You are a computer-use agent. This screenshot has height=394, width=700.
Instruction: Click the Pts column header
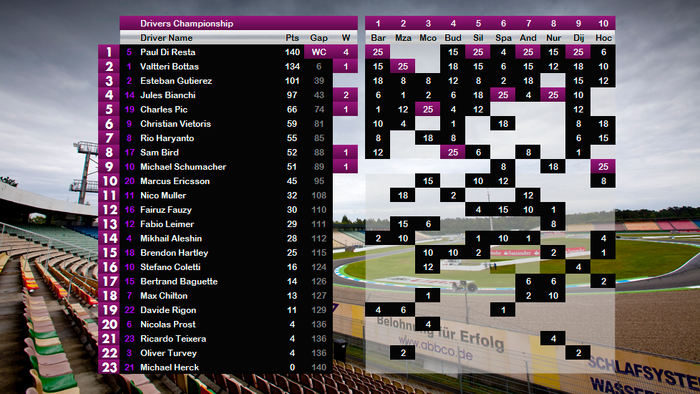(292, 38)
